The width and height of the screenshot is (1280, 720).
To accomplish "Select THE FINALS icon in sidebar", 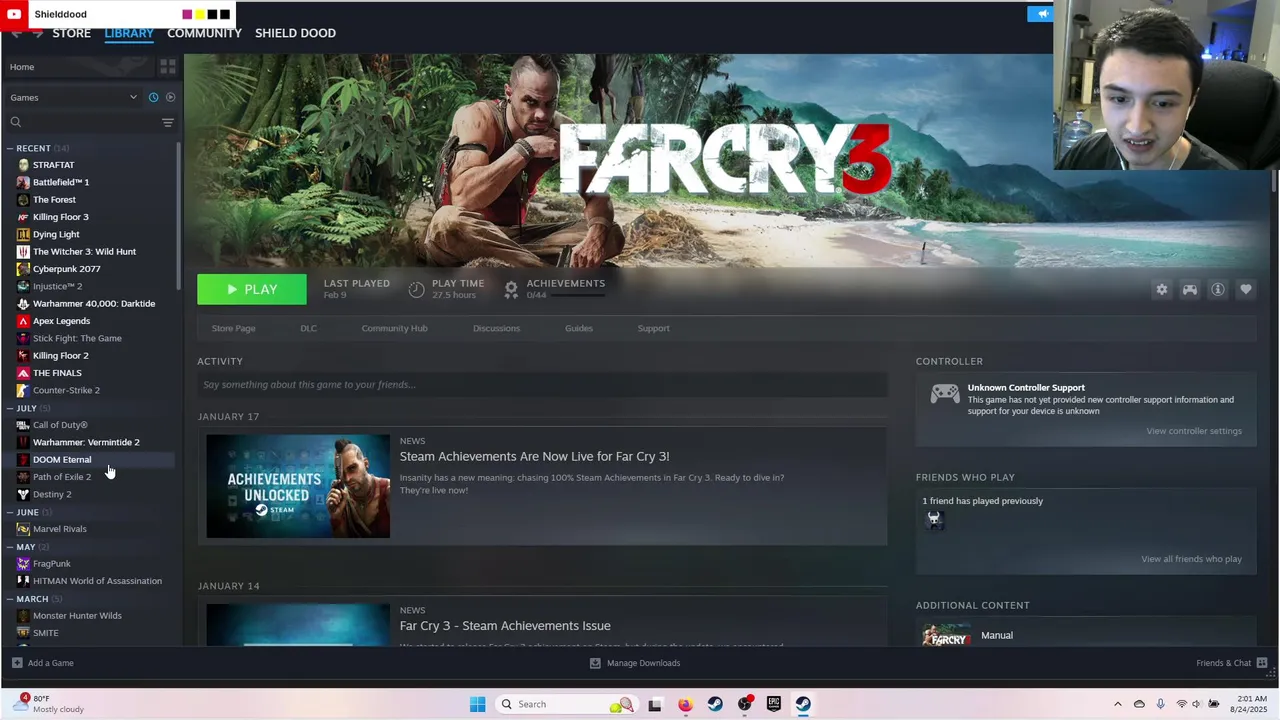I will click(23, 373).
